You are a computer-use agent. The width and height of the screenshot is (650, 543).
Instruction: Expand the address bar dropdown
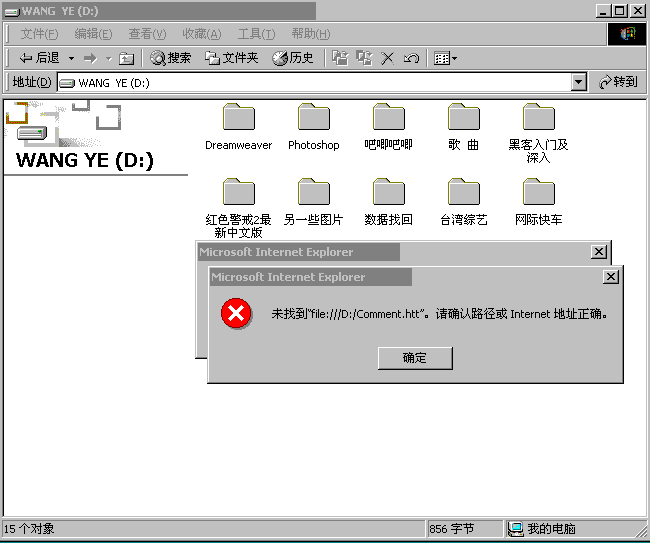[579, 82]
